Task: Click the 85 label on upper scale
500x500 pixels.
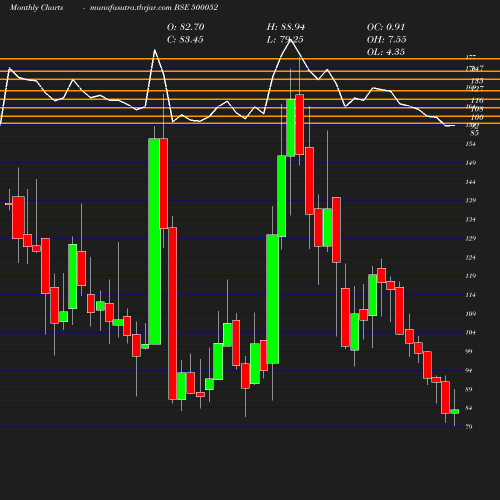Action: click(475, 133)
